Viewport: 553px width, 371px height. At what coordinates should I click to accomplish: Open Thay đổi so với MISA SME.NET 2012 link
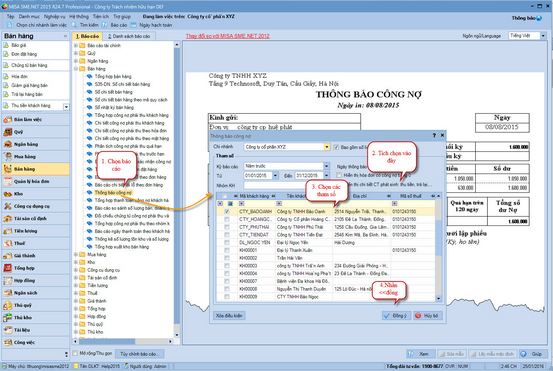[228, 36]
